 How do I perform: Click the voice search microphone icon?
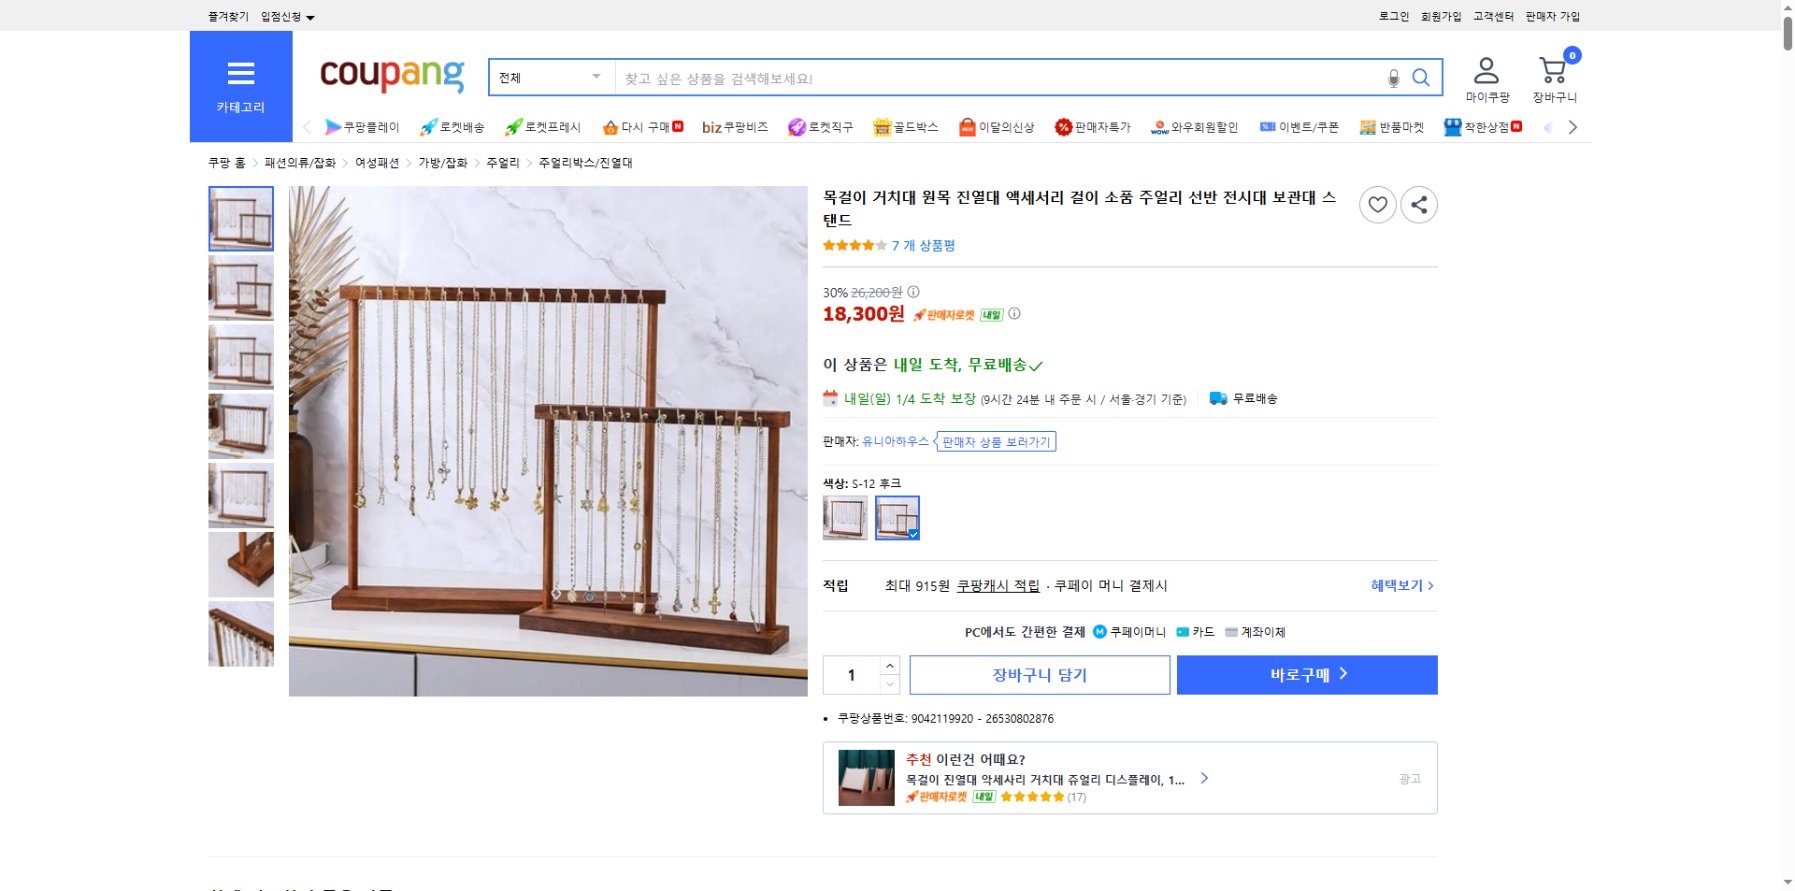tap(1392, 78)
